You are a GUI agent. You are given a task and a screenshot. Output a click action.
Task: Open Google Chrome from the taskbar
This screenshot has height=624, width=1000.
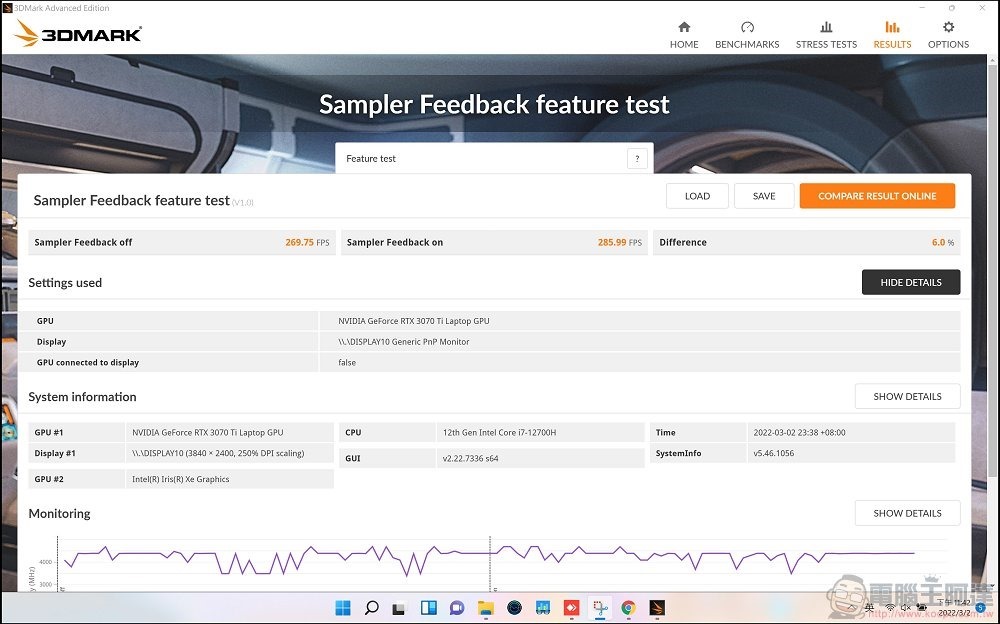pos(628,608)
